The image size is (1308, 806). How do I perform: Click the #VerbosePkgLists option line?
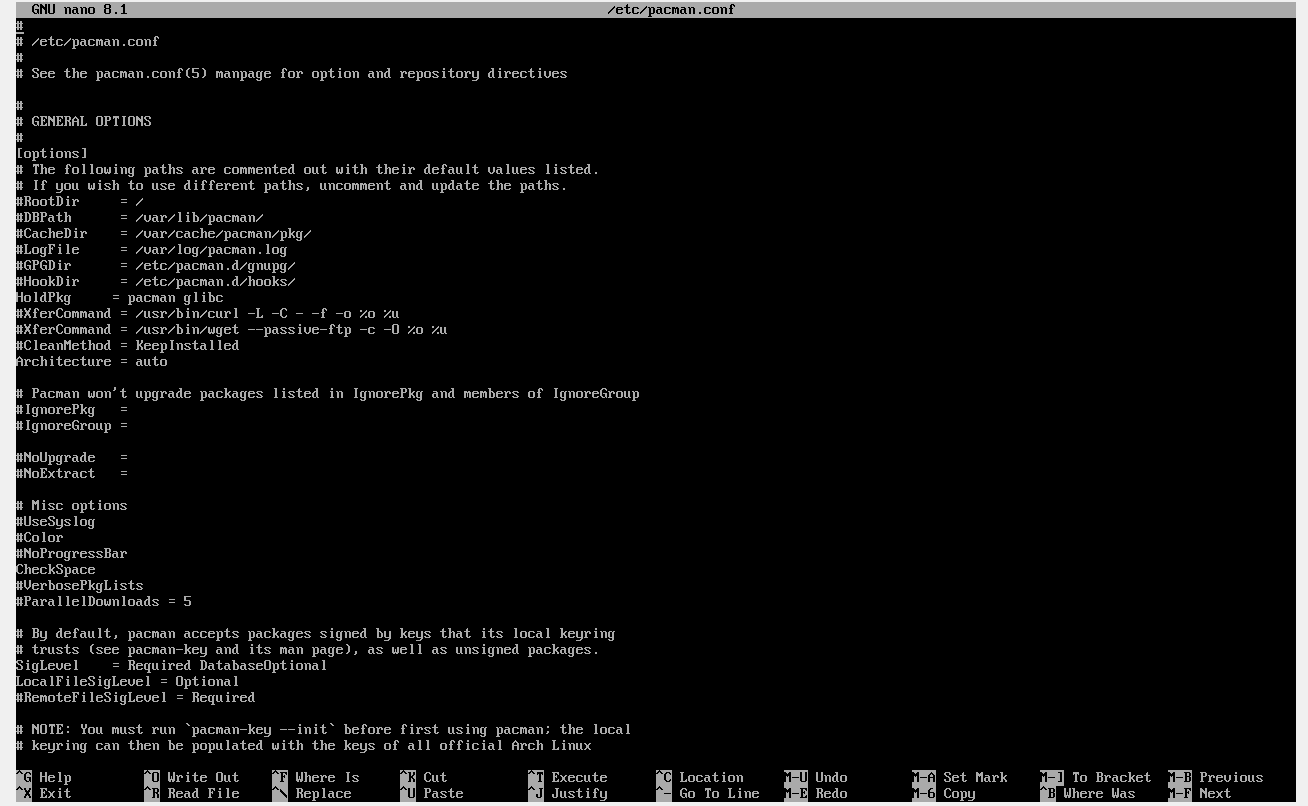click(x=79, y=585)
